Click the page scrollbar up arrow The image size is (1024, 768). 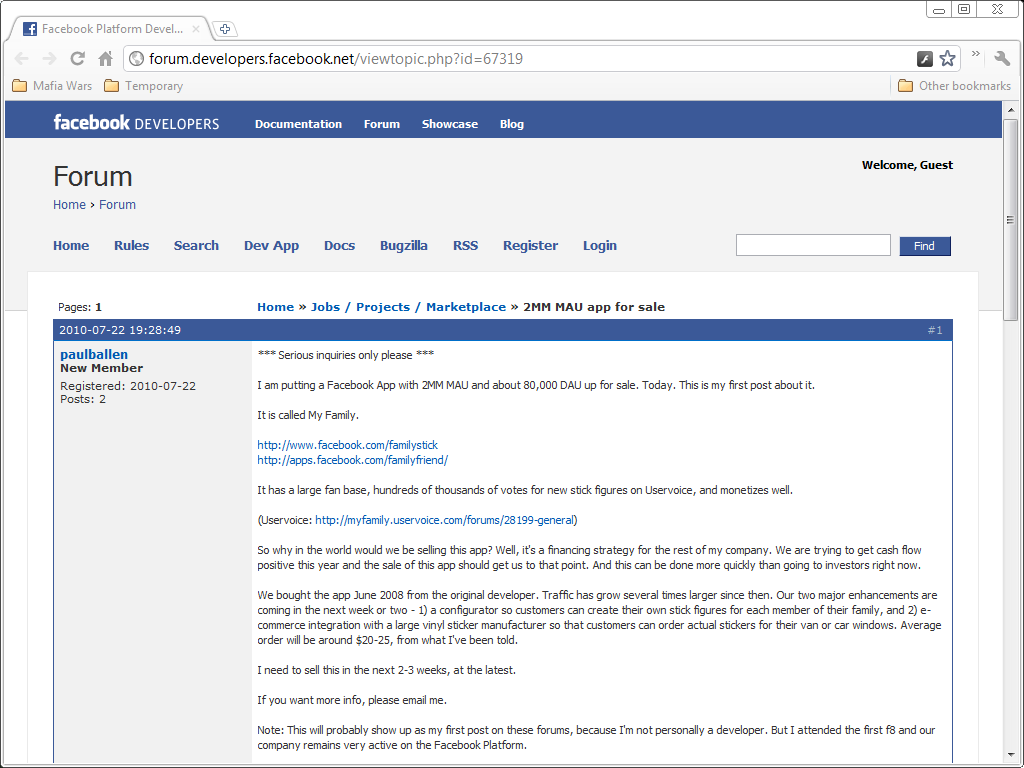pyautogui.click(x=1010, y=110)
